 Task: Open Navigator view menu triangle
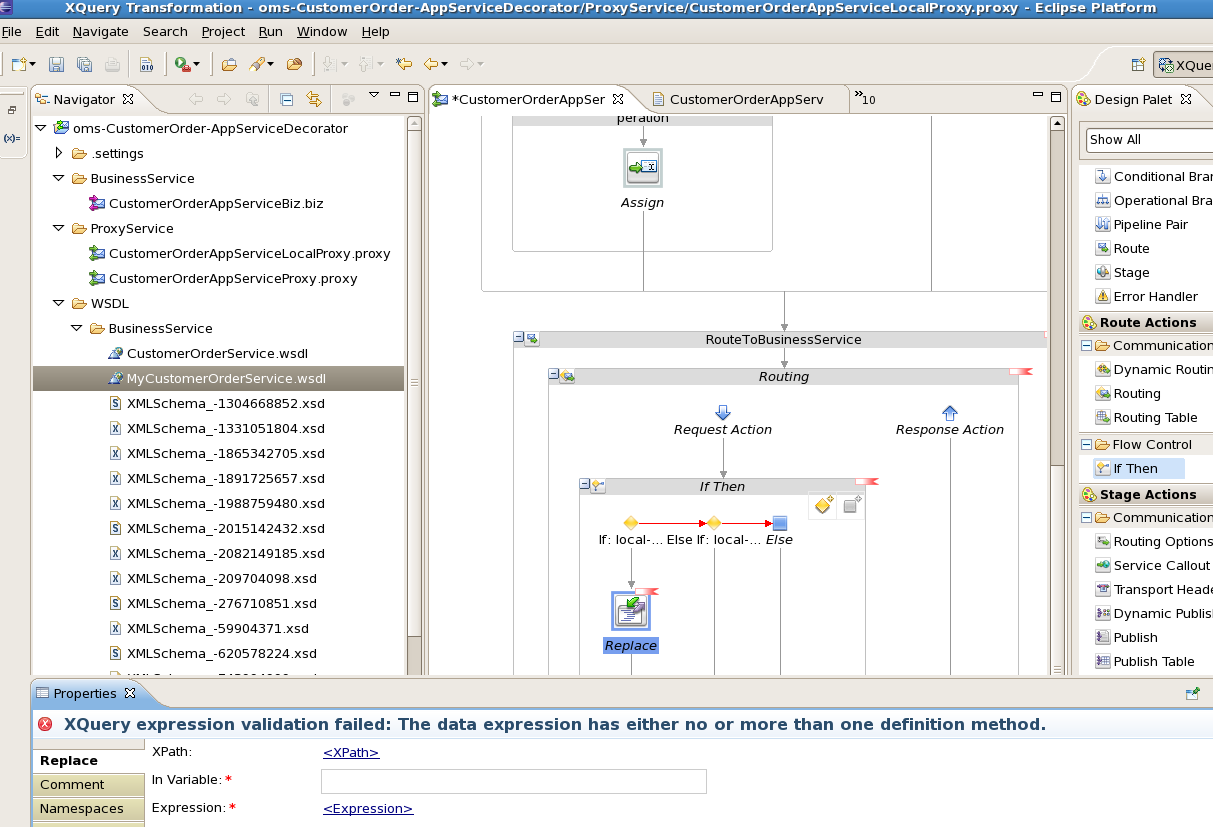point(373,96)
